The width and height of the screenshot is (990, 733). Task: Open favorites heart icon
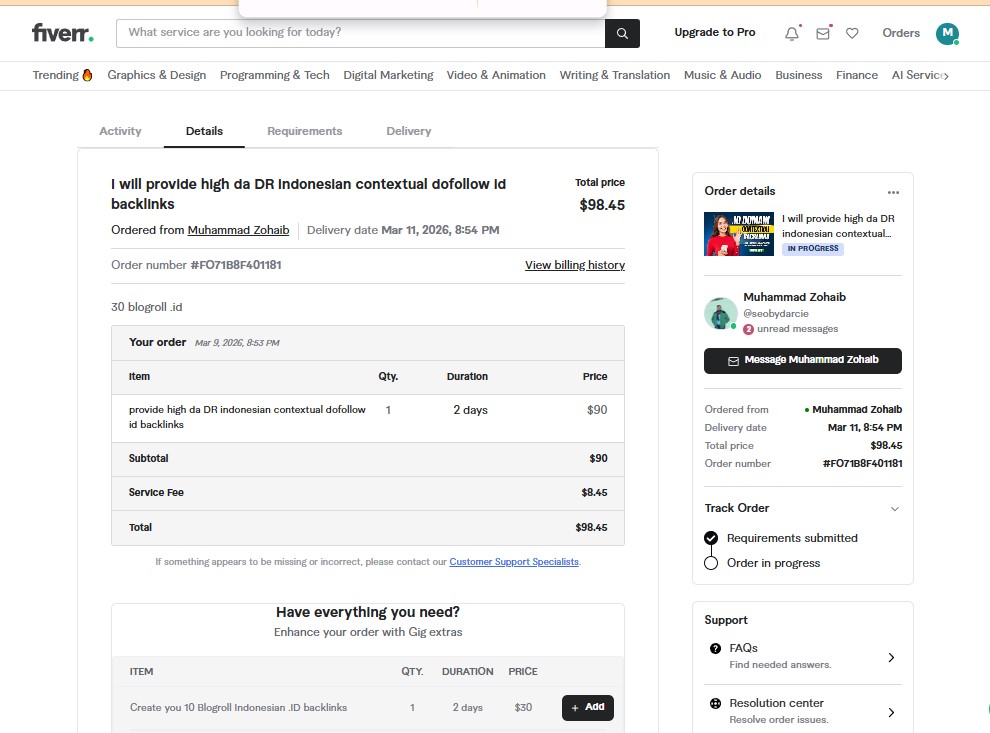tap(852, 33)
